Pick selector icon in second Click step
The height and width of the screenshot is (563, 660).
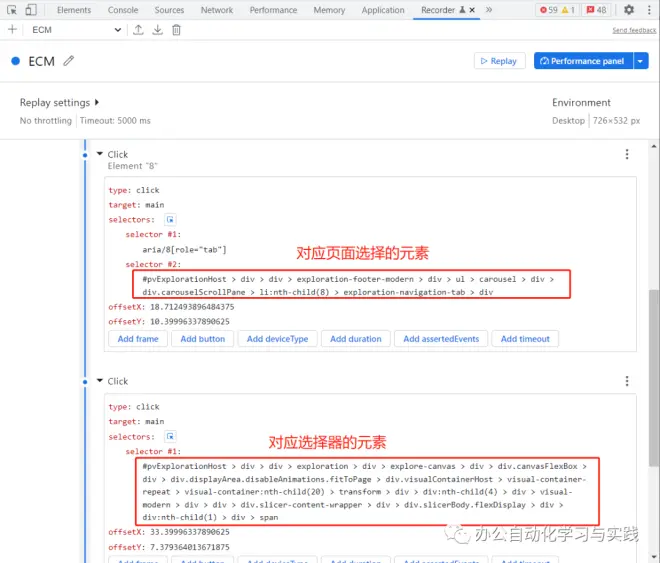(x=170, y=436)
